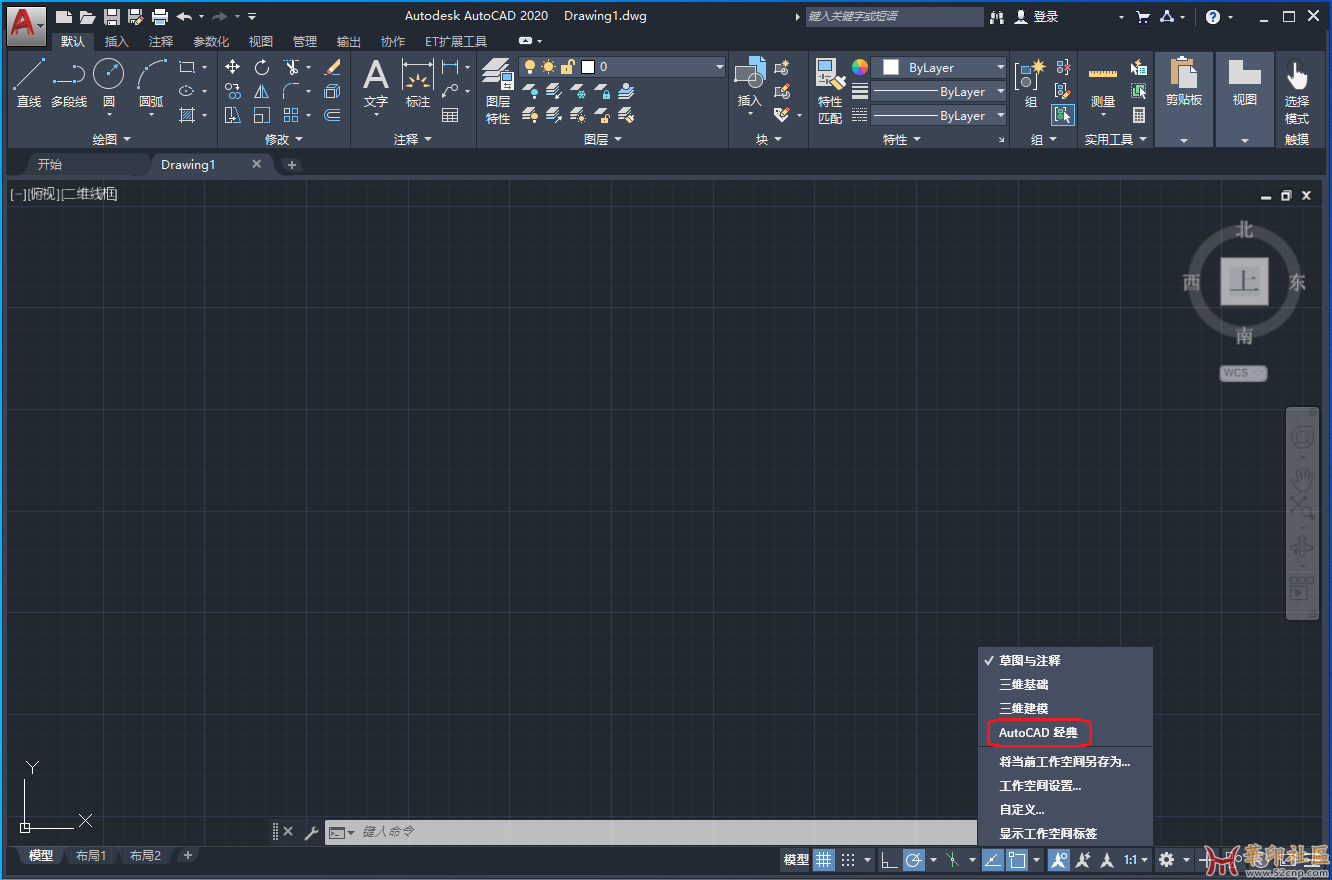
Task: Toggle ortho mode in status bar
Action: pyautogui.click(x=889, y=860)
